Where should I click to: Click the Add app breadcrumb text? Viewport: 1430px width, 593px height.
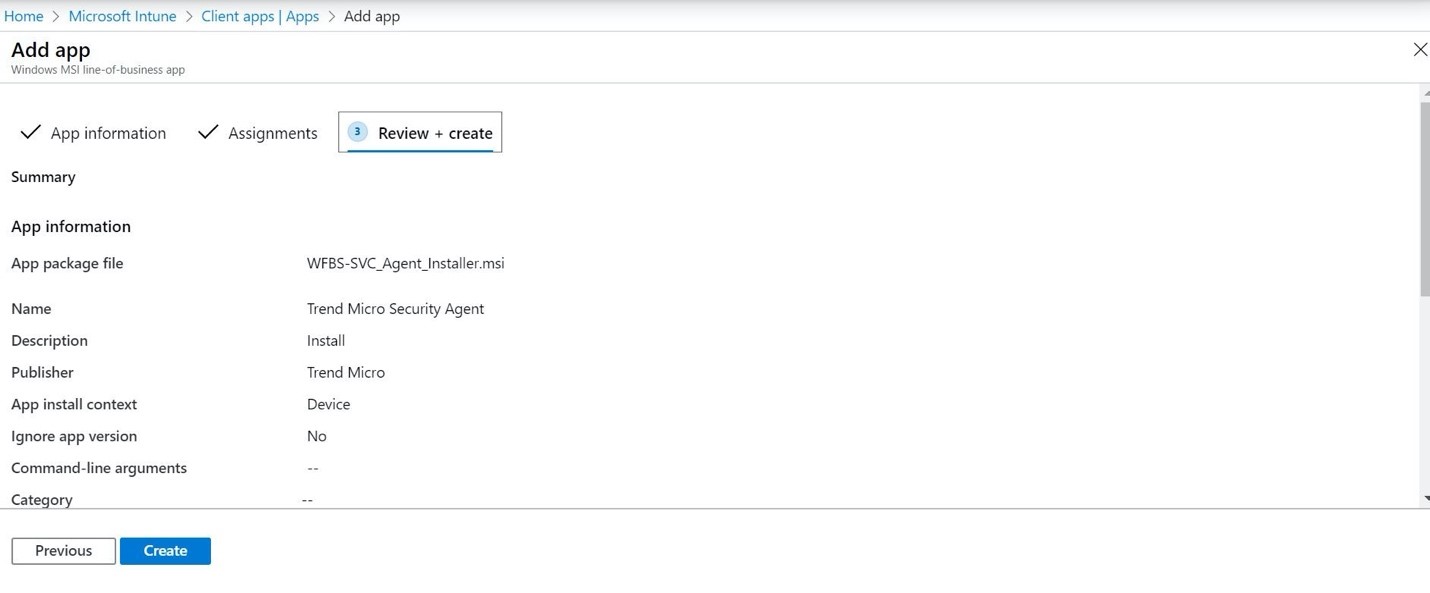[x=372, y=16]
